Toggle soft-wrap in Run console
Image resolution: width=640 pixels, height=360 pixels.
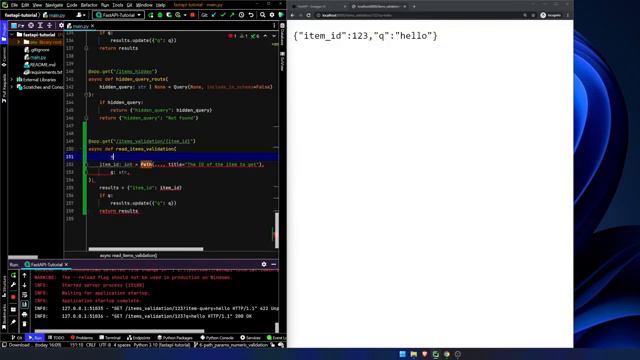click(24, 295)
